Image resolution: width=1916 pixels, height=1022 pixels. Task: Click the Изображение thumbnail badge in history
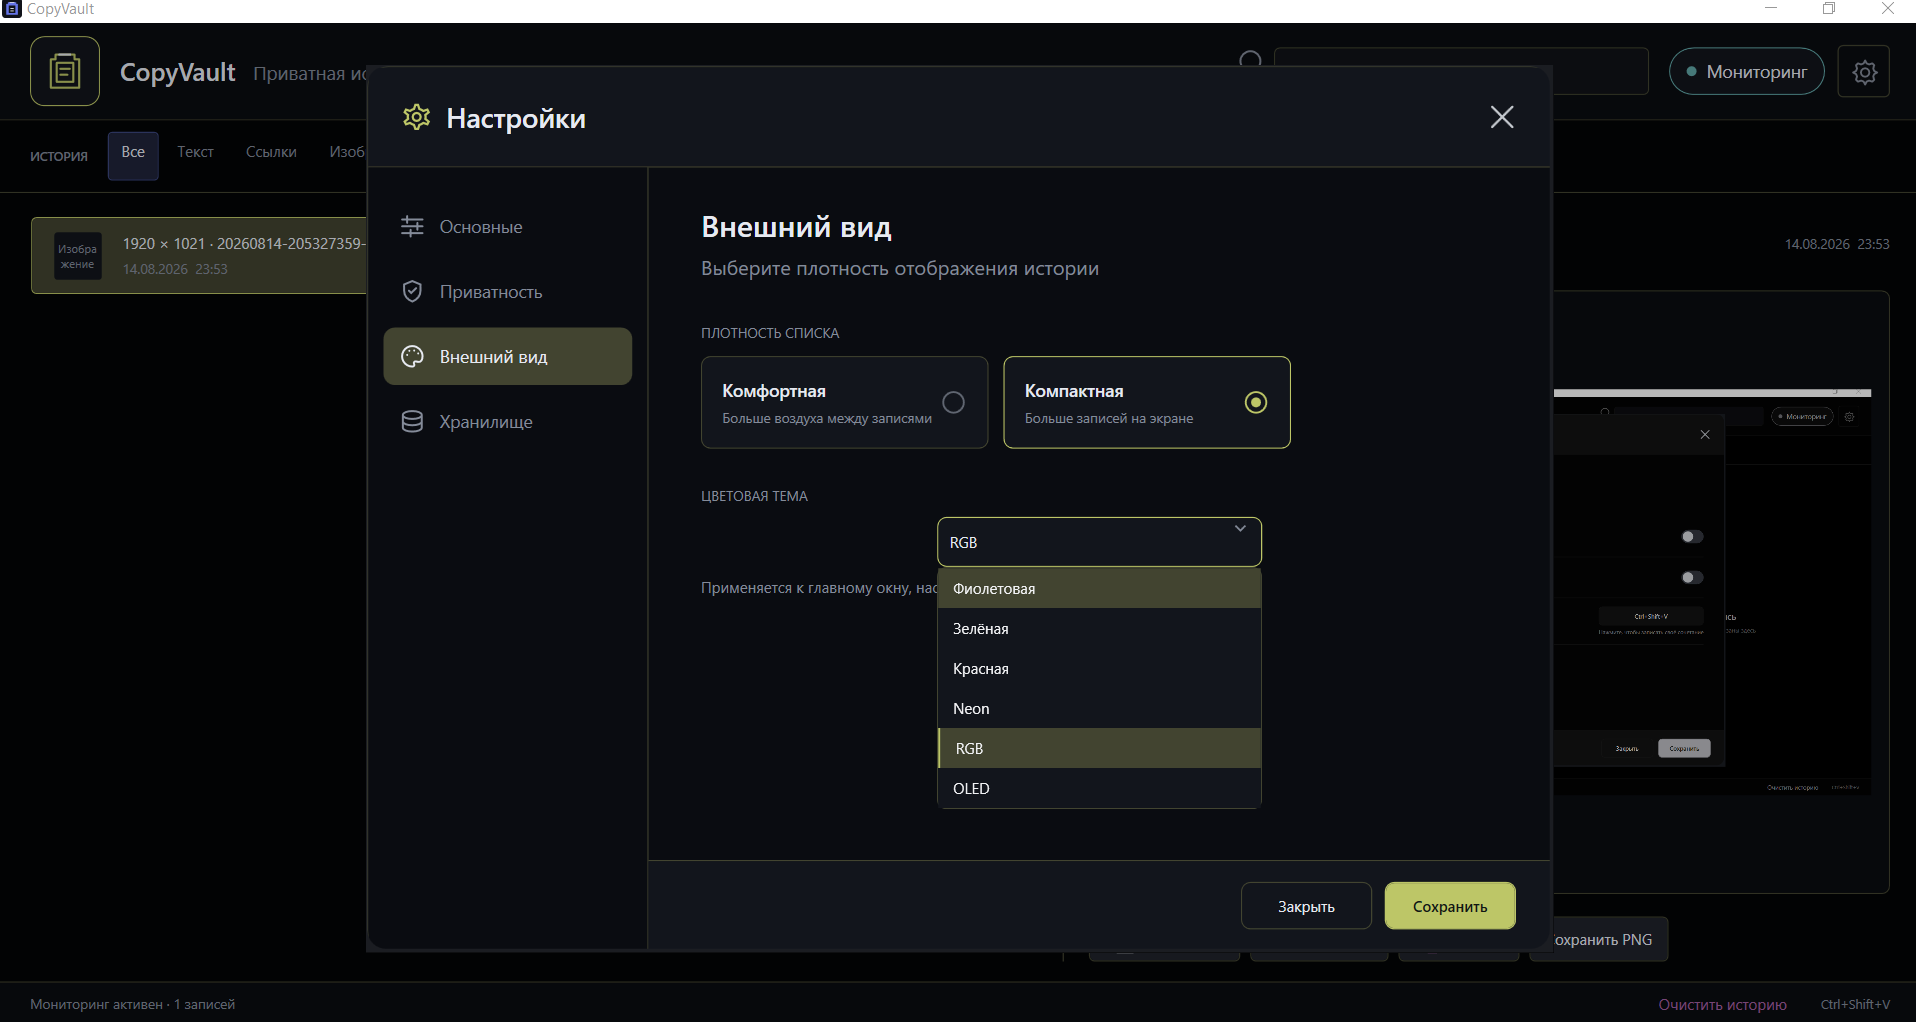[77, 256]
